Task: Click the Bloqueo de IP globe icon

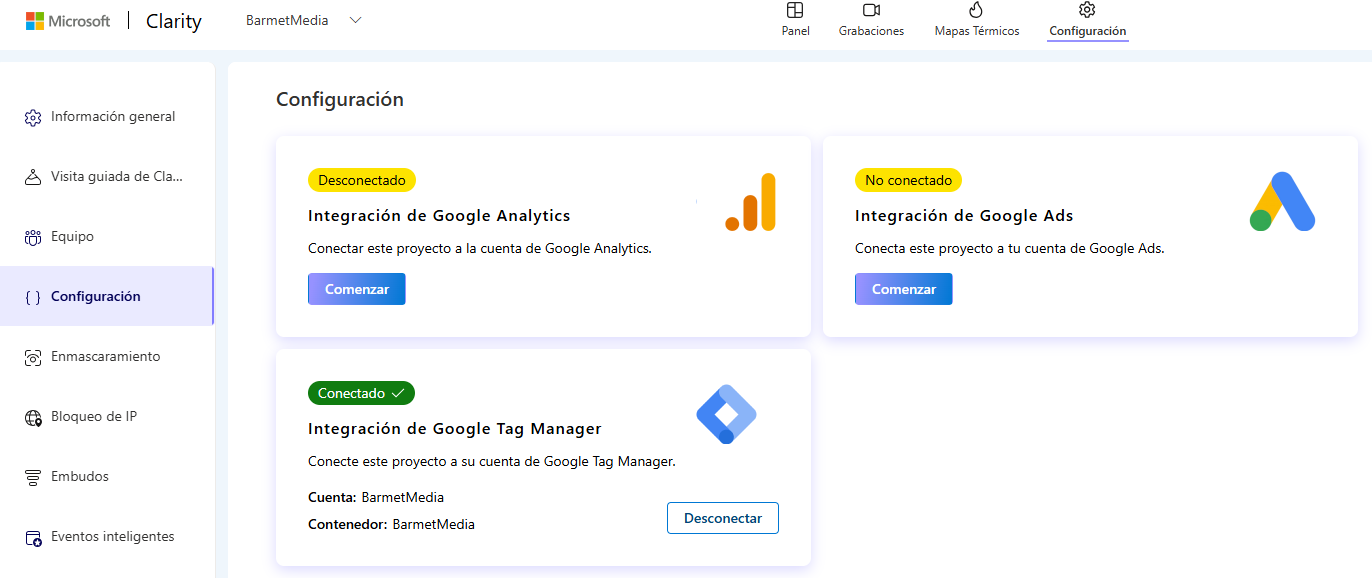Action: pos(33,417)
